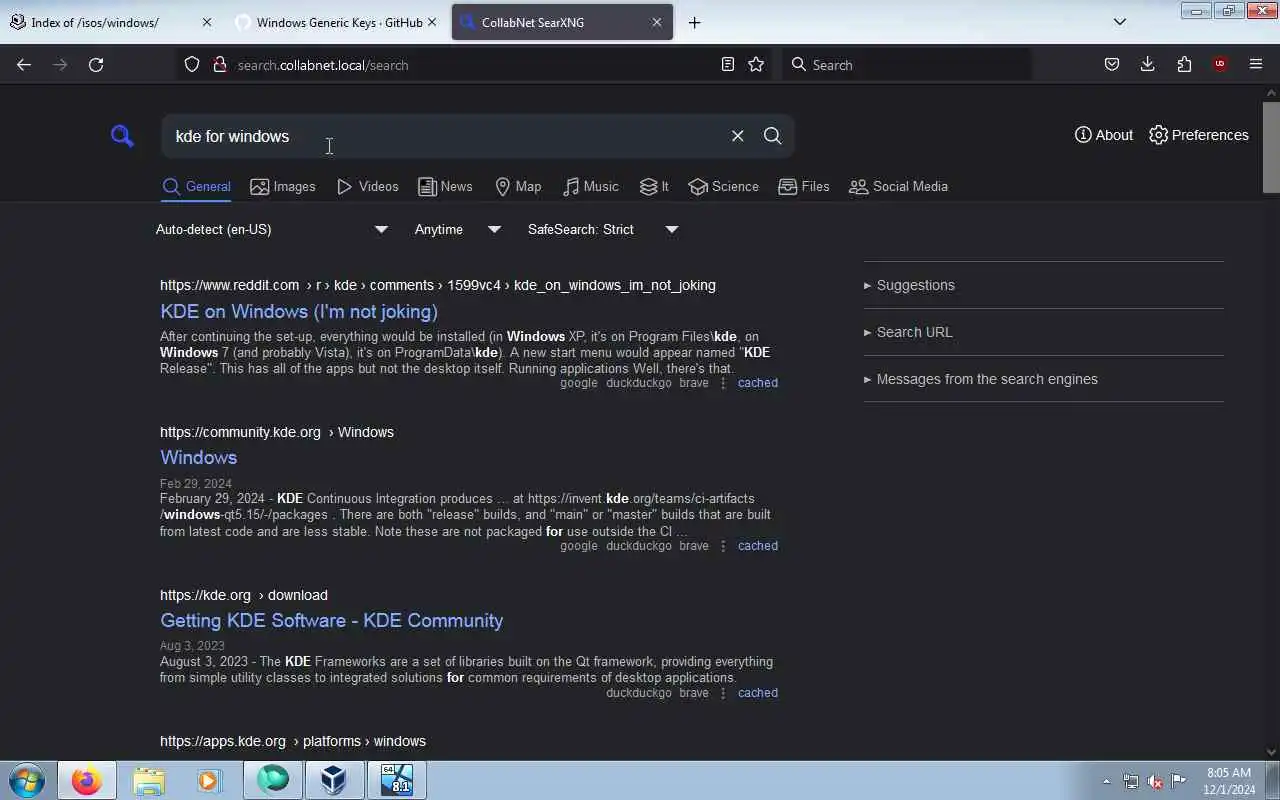Click the Action Center flag icon
Screen dimensions: 1280x800
click(1179, 781)
